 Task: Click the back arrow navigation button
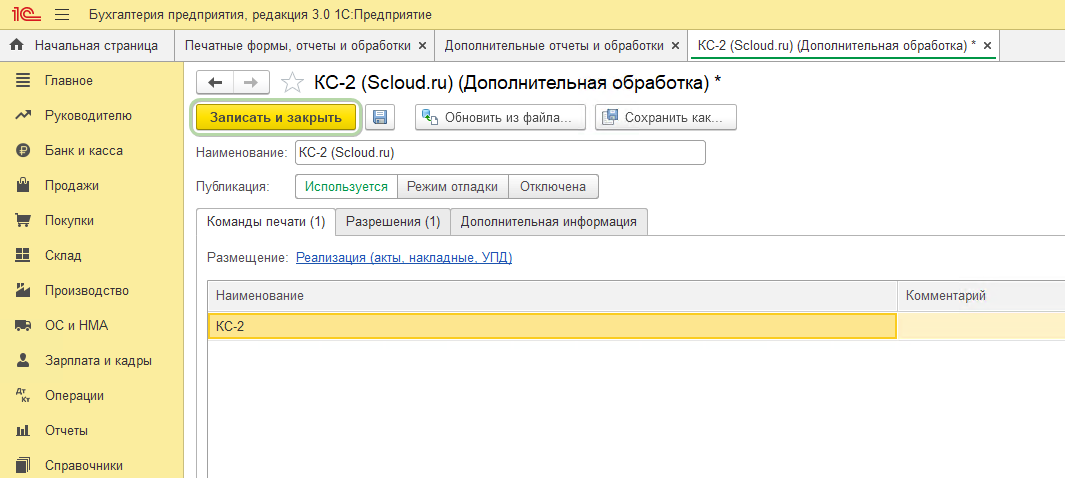(x=215, y=82)
